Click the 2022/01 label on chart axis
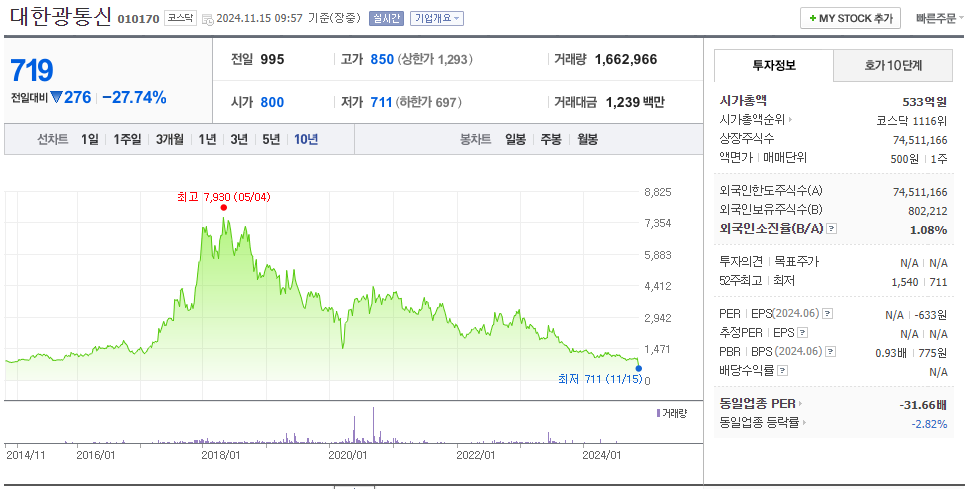This screenshot has height=489, width=970. click(x=476, y=455)
